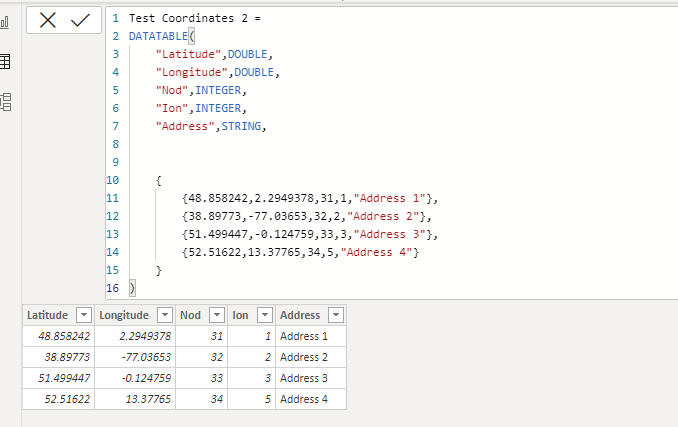
Task: Click the longitude cell -0.124759
Action: point(135,378)
